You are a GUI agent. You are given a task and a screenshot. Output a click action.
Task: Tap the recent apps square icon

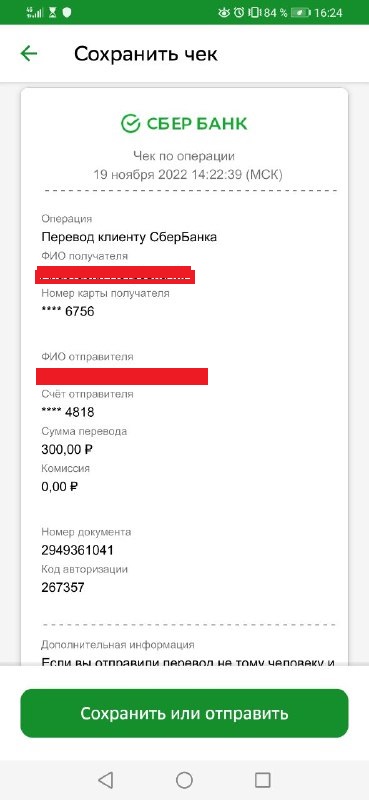tap(262, 780)
